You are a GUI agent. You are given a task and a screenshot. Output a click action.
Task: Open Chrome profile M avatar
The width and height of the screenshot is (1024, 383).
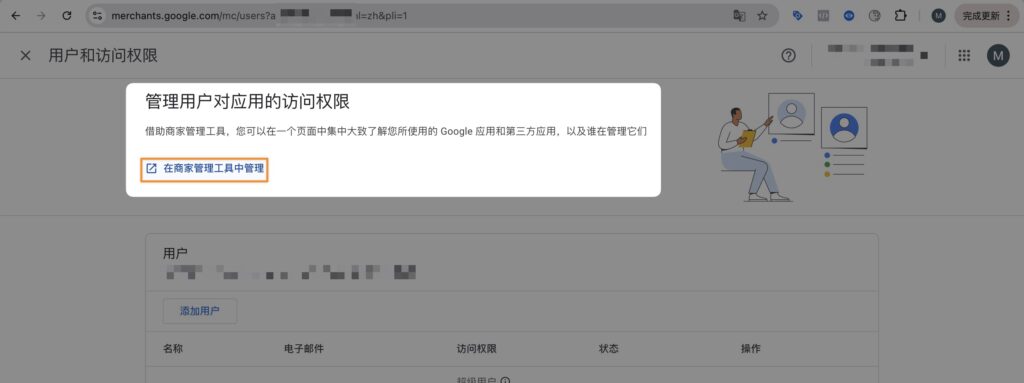tap(938, 16)
